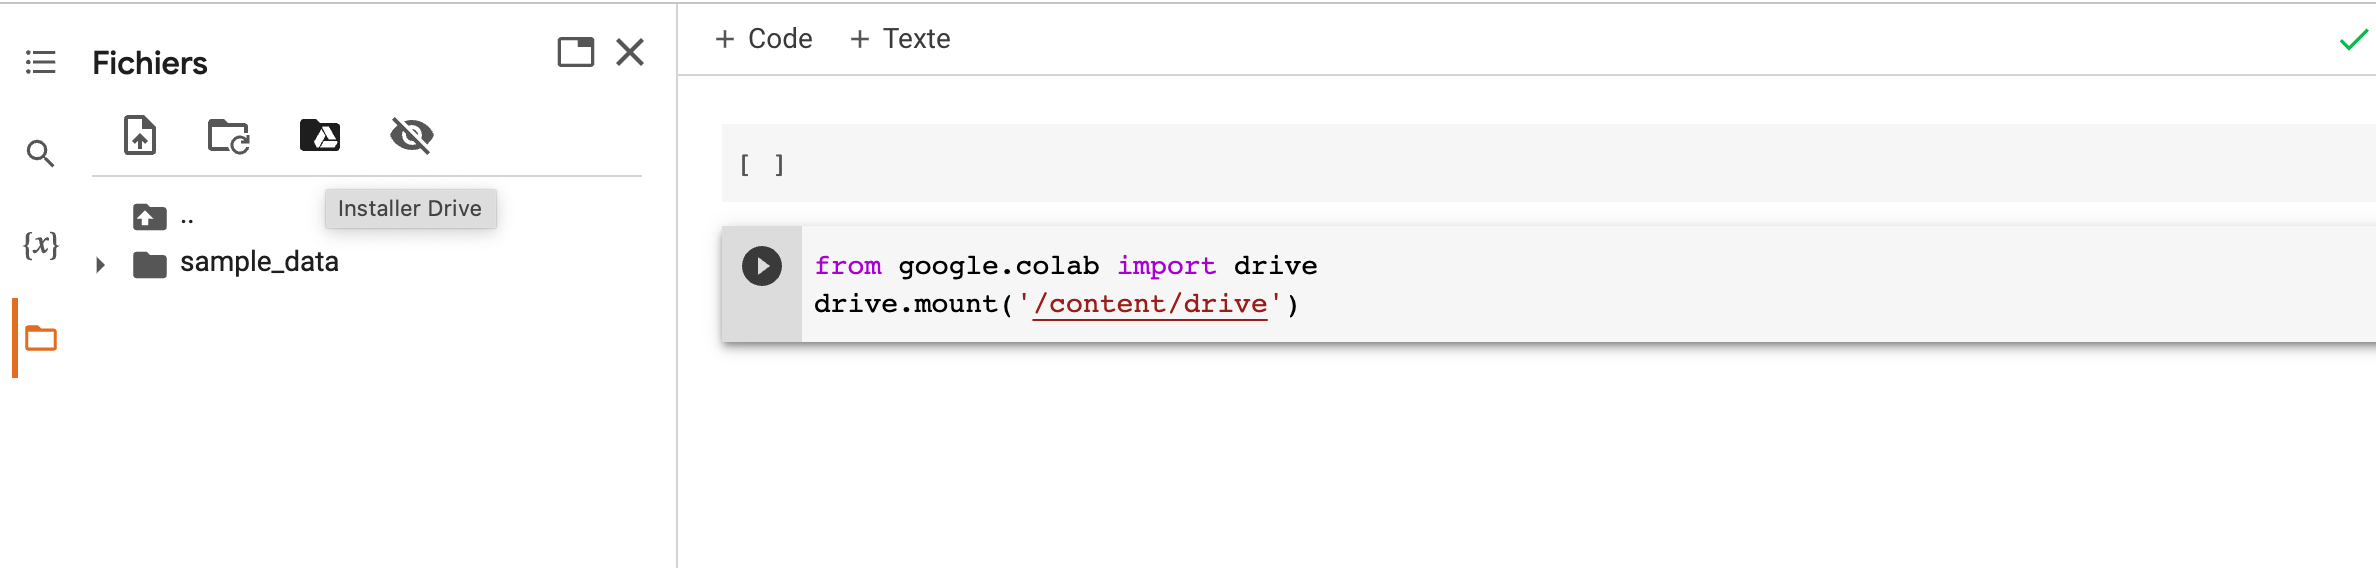Expand the sample_data folder arrow
Viewport: 2376px width, 568px height.
tap(100, 265)
